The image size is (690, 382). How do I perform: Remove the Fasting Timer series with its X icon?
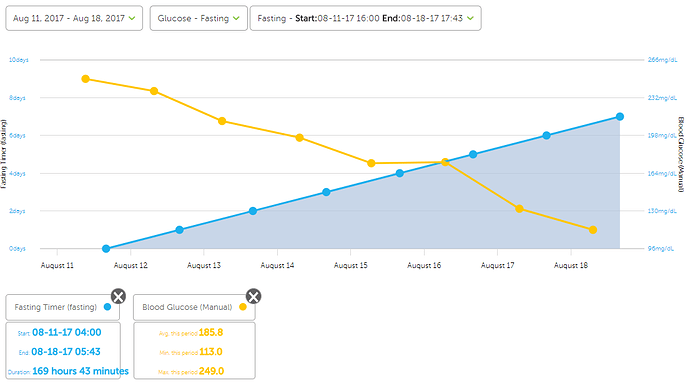[118, 296]
